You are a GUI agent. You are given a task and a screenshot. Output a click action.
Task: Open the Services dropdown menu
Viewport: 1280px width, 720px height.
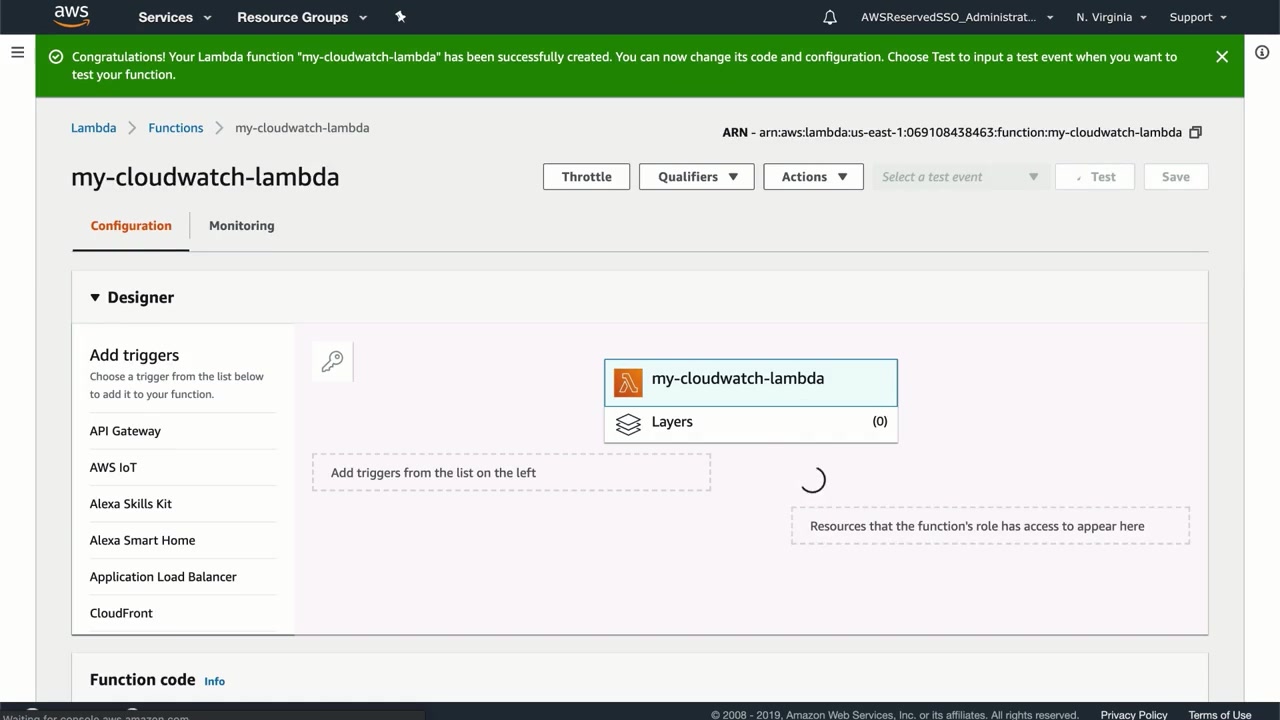(175, 17)
